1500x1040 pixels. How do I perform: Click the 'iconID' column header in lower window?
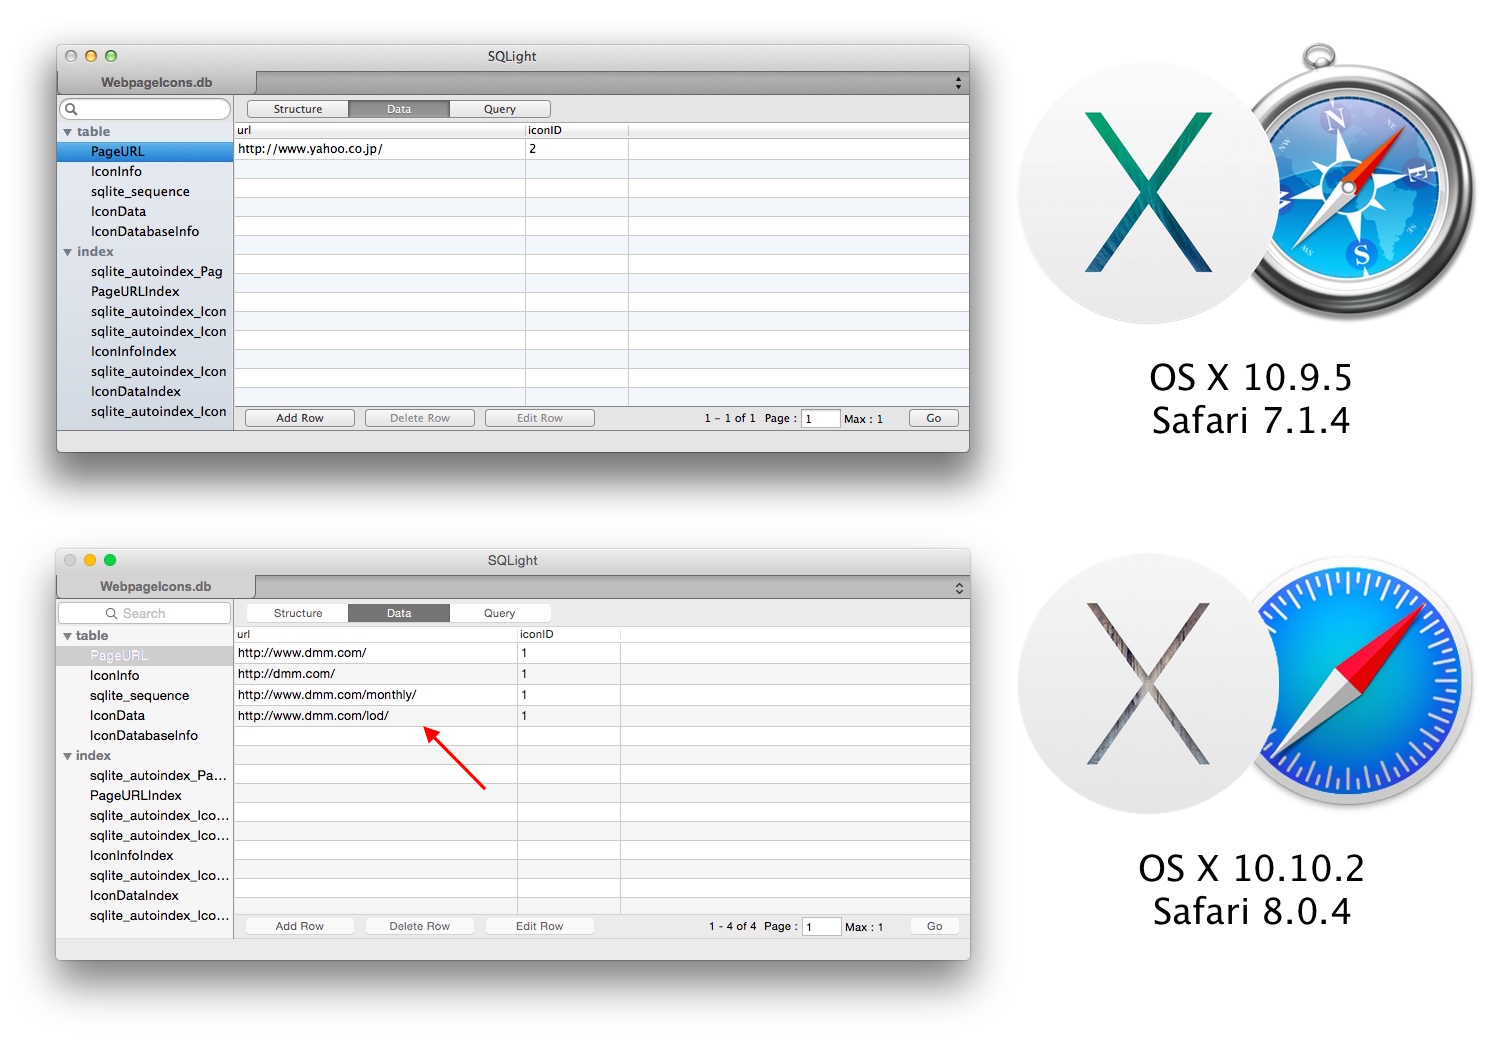coord(569,634)
